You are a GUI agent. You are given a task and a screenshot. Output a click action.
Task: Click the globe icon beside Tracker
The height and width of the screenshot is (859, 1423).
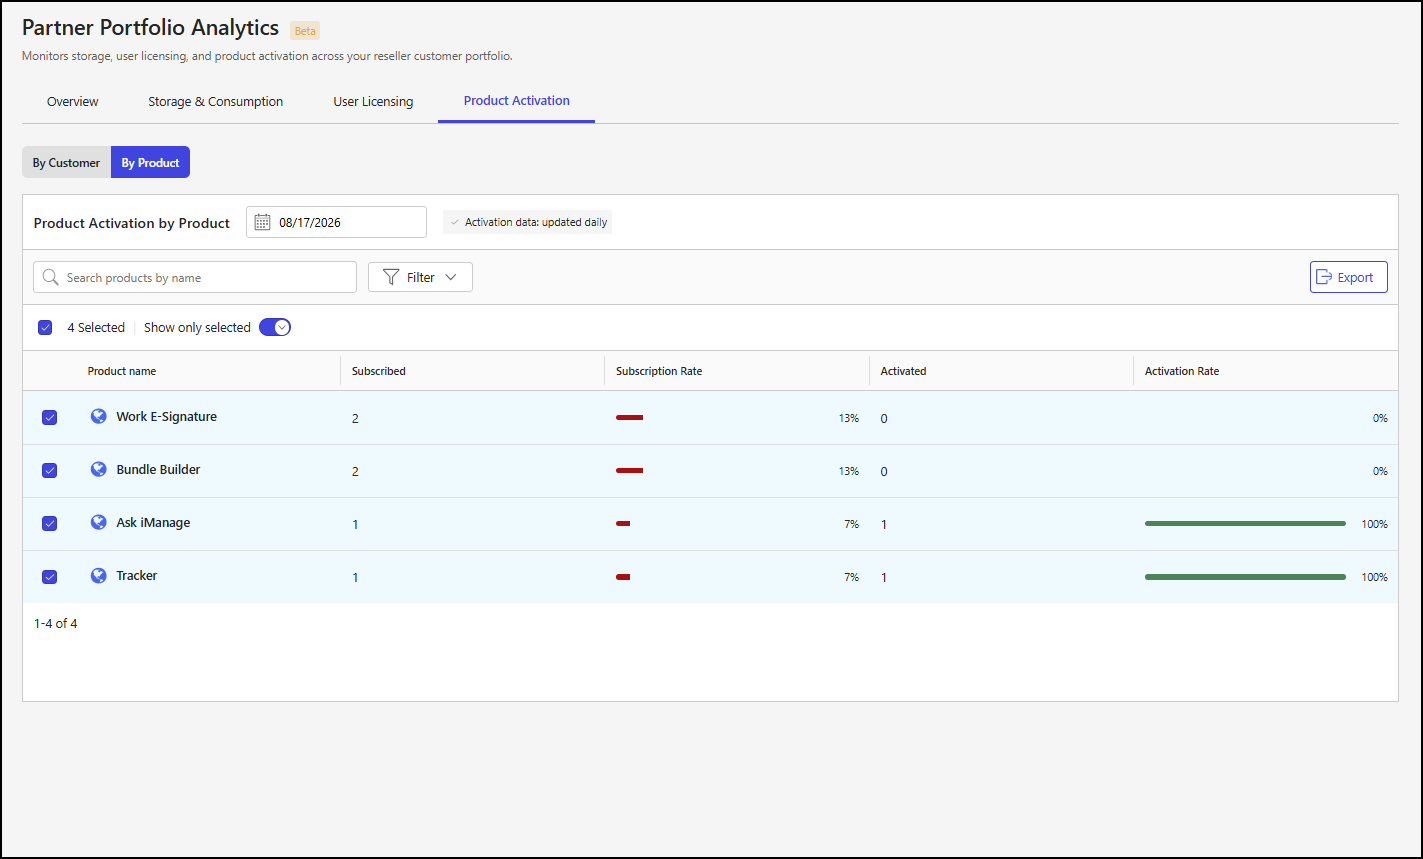pyautogui.click(x=98, y=575)
